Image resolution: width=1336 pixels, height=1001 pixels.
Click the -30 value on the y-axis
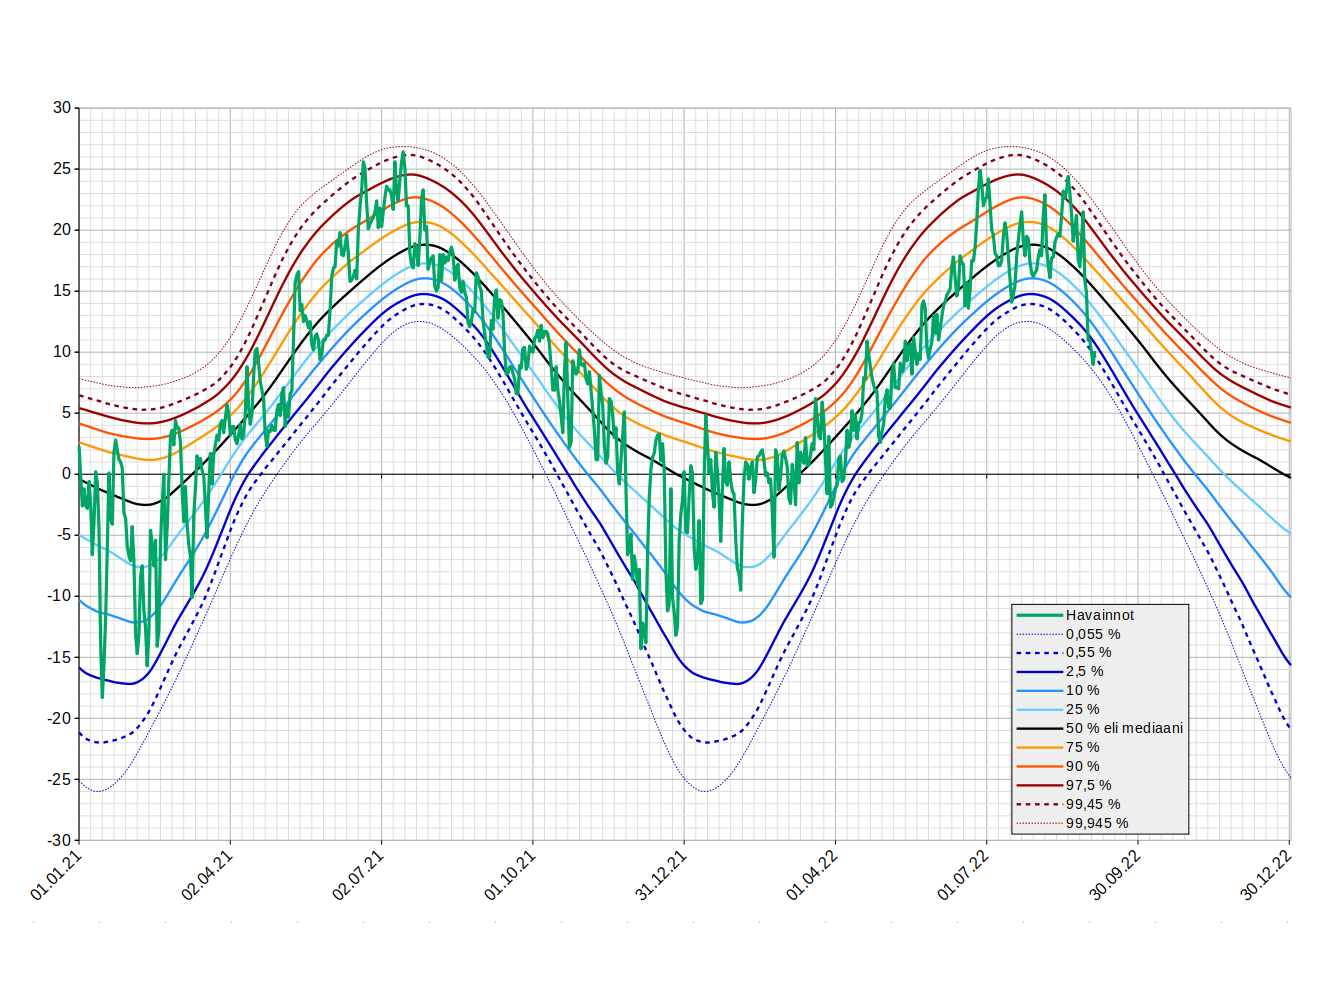tap(60, 841)
